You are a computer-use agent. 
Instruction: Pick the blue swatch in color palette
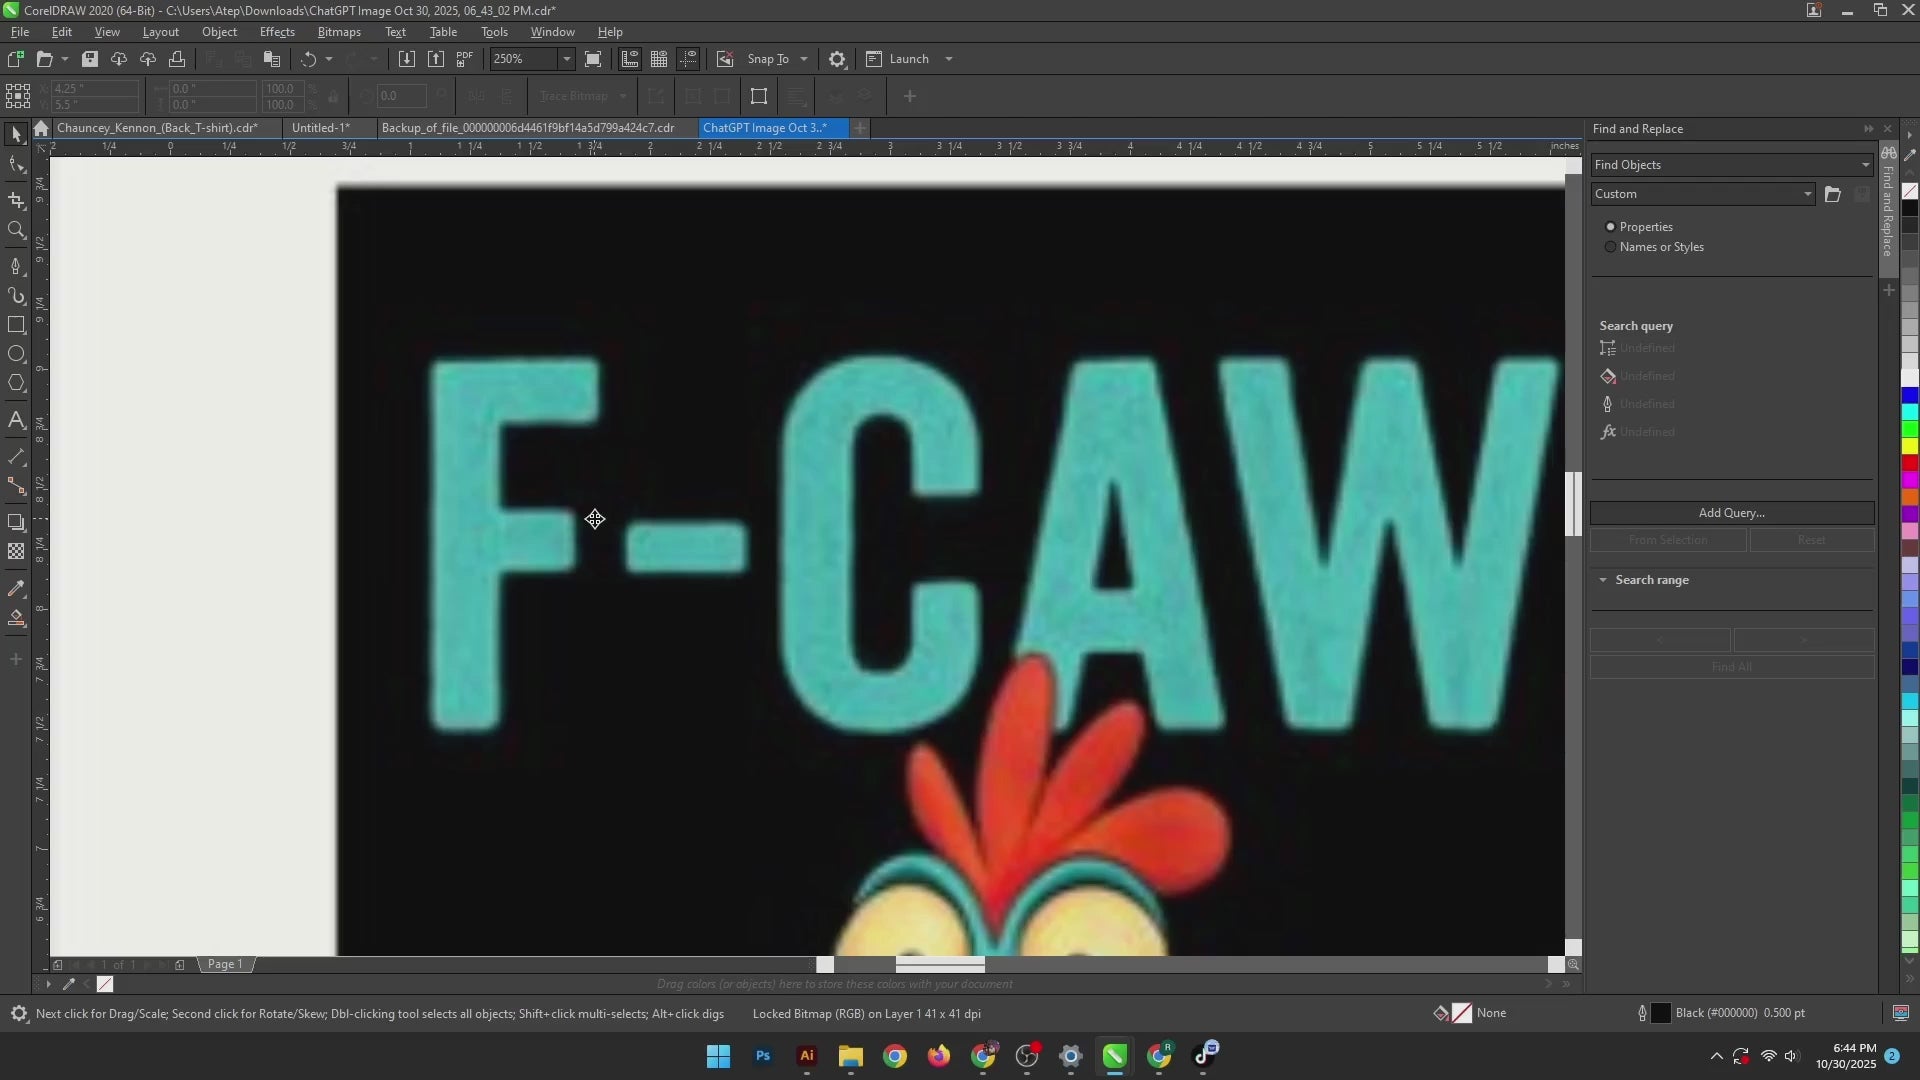click(1909, 395)
